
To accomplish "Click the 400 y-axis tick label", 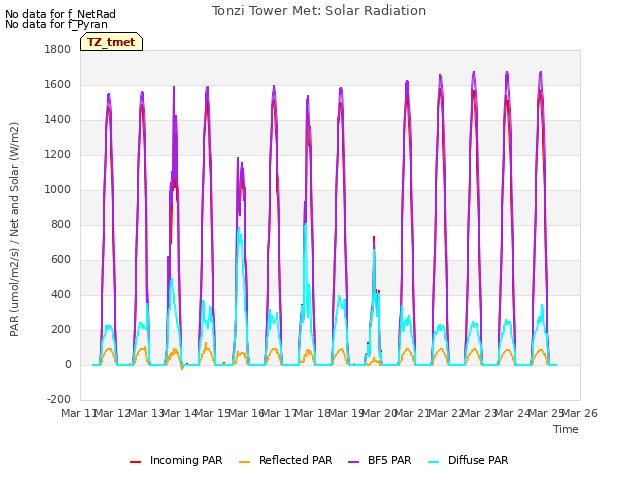I will click(x=60, y=294).
